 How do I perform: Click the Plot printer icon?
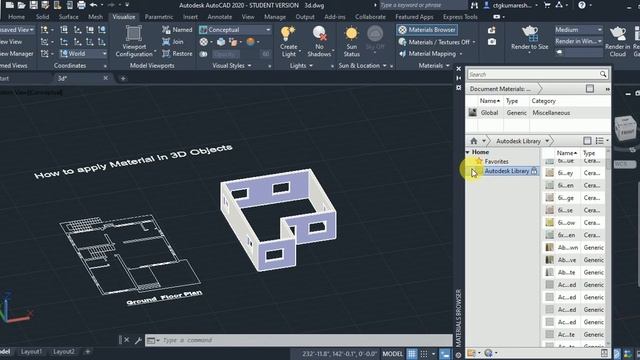(x=81, y=5)
